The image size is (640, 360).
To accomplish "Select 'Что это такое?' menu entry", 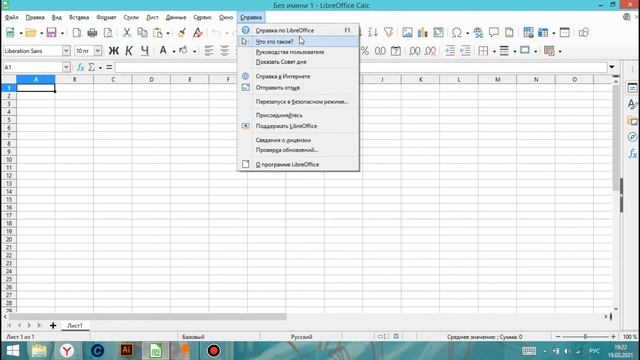I will coord(298,41).
